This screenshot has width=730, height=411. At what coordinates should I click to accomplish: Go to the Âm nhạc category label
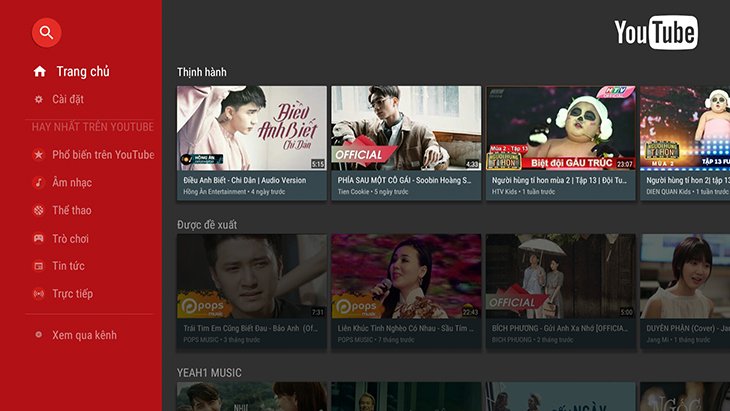click(x=72, y=183)
